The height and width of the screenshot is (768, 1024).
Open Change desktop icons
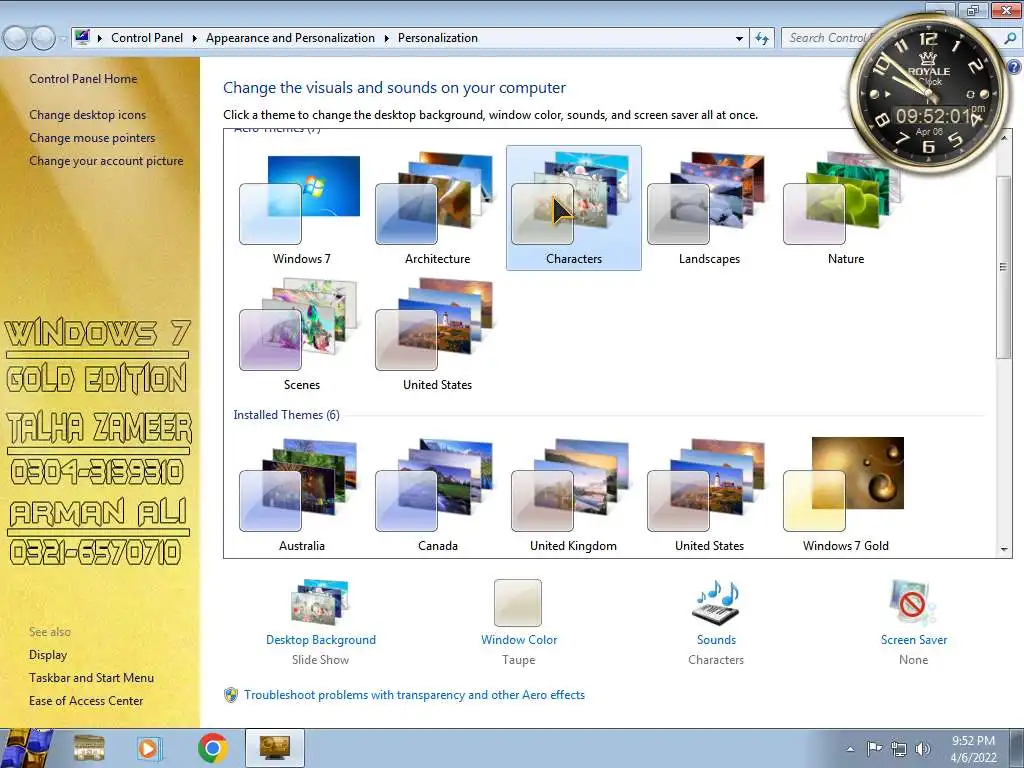88,115
